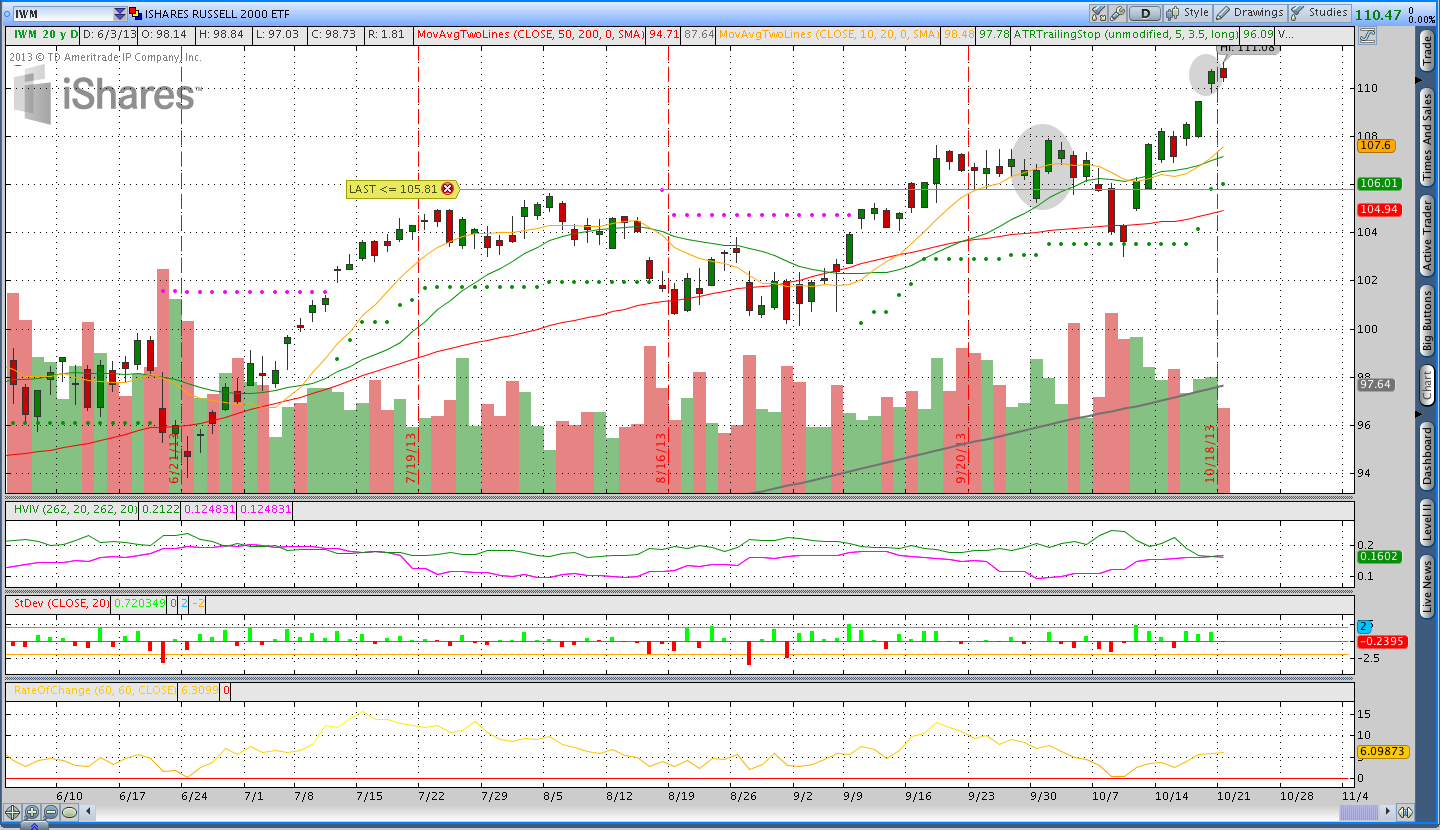
Task: Click the 104.94 red price bubble
Action: [x=1379, y=209]
